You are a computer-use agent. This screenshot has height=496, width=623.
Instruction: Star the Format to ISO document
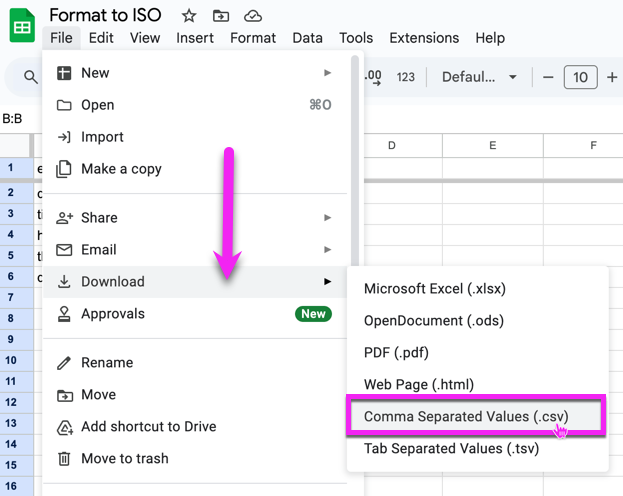pyautogui.click(x=189, y=16)
